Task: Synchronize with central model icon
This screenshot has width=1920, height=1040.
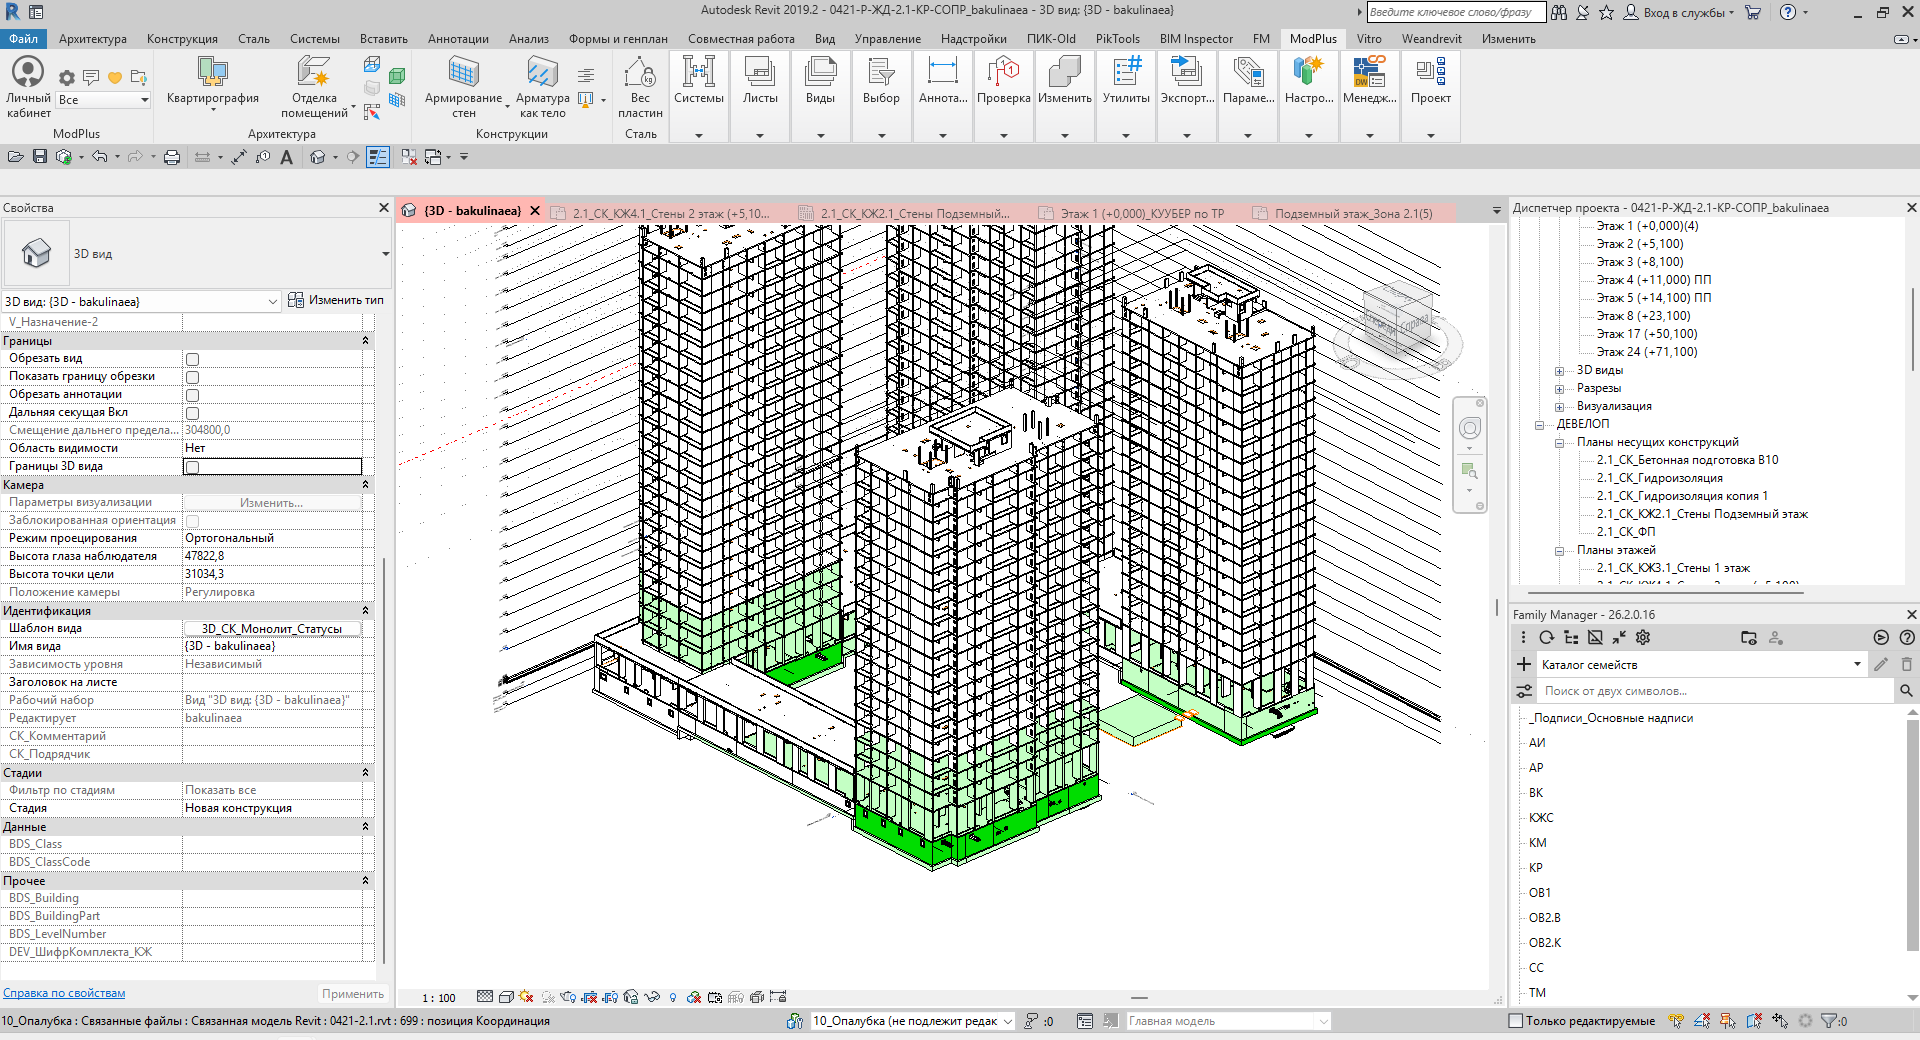Action: [64, 157]
